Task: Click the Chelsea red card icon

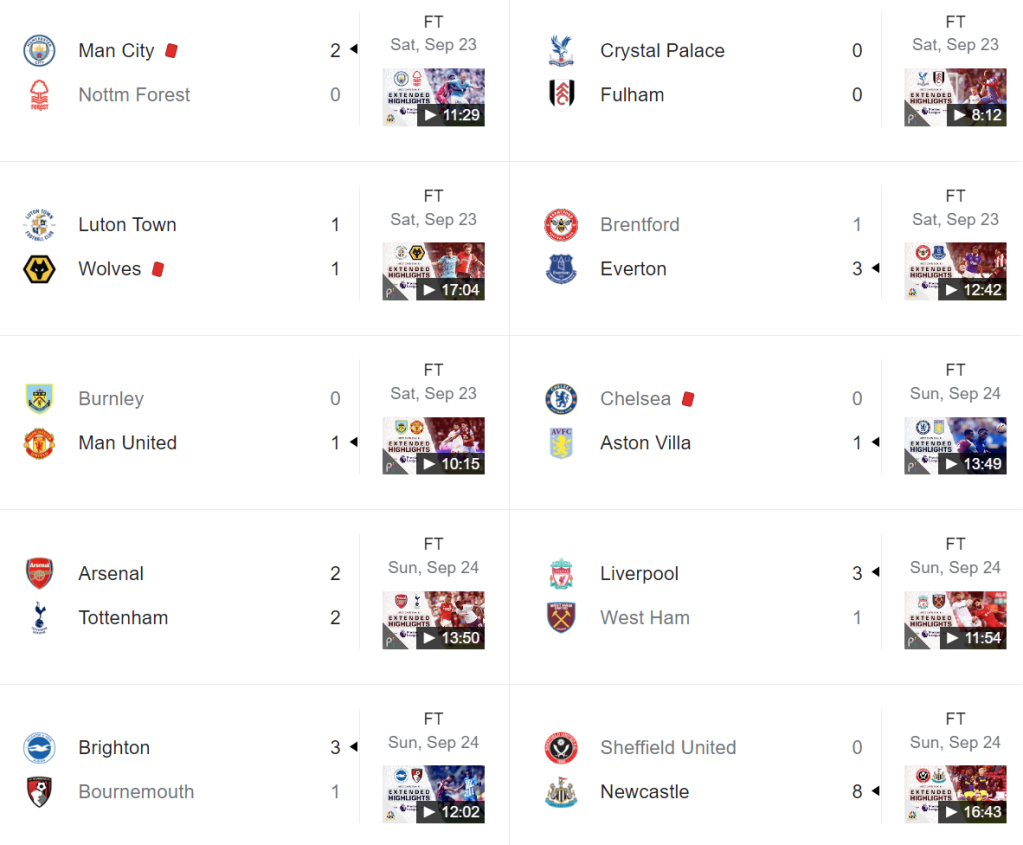Action: (688, 399)
